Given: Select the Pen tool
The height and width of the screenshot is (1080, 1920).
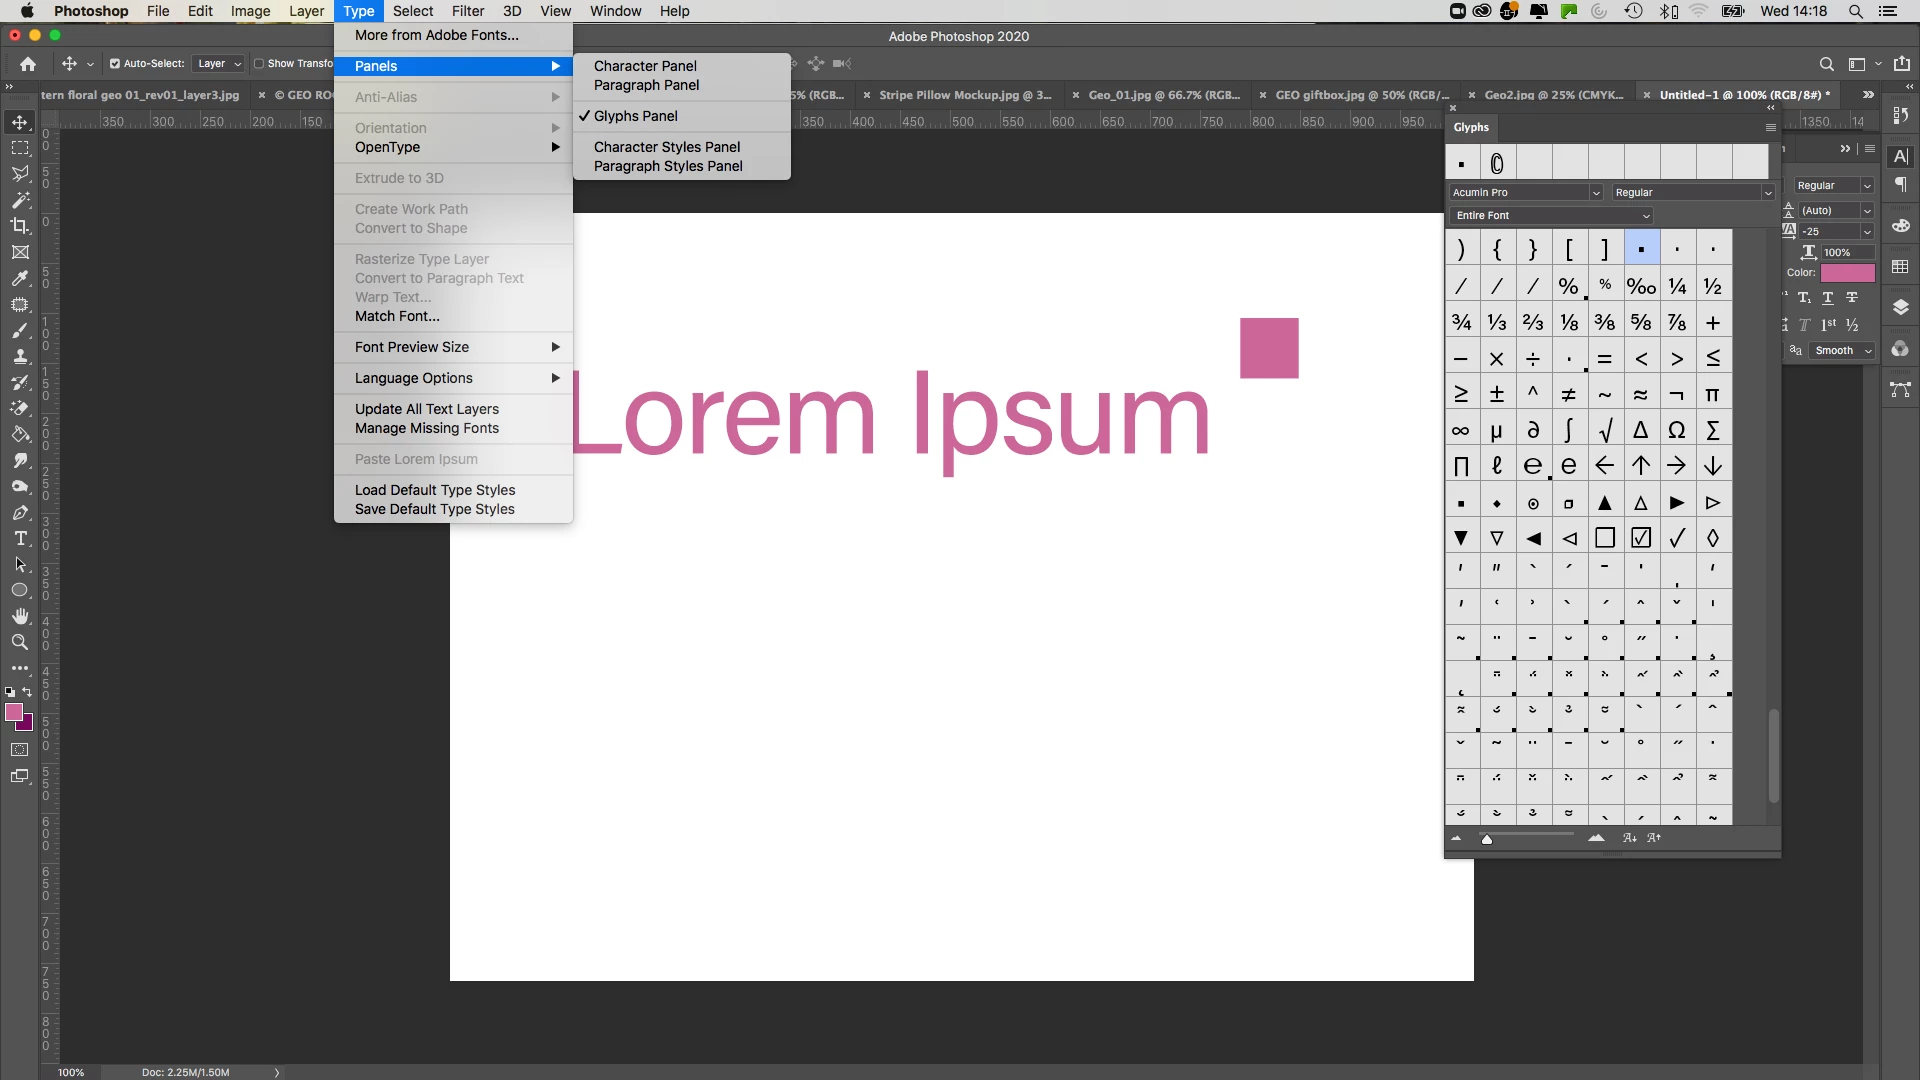Looking at the screenshot, I should click(x=19, y=512).
